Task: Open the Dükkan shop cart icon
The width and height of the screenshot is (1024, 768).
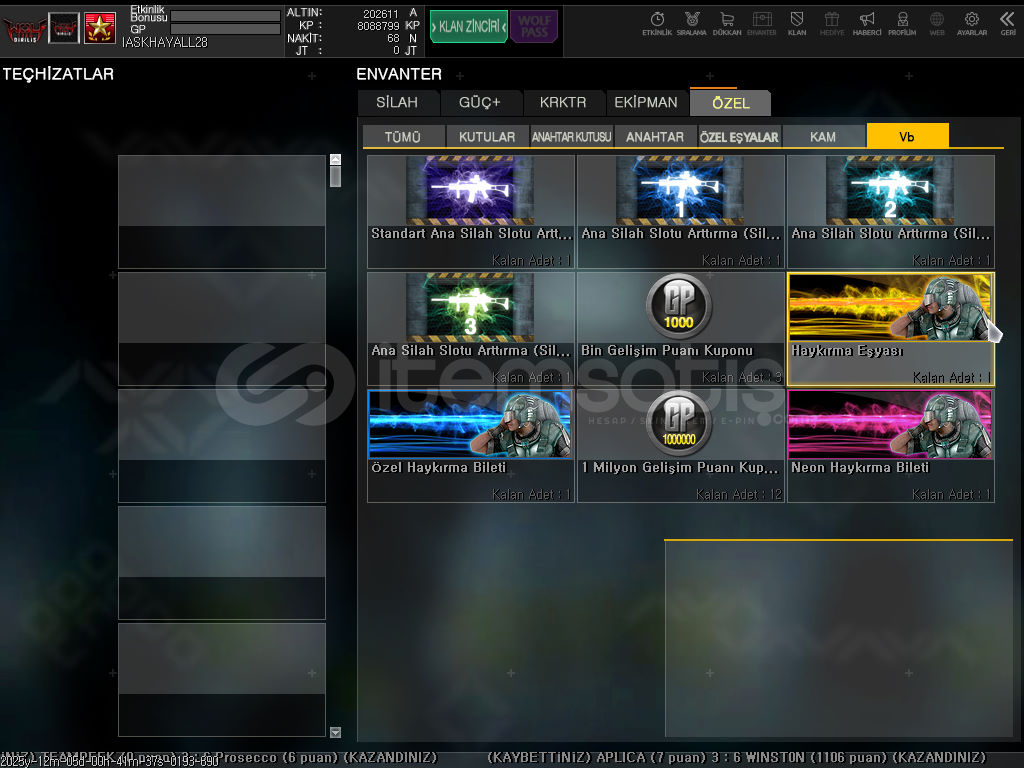Action: (727, 23)
